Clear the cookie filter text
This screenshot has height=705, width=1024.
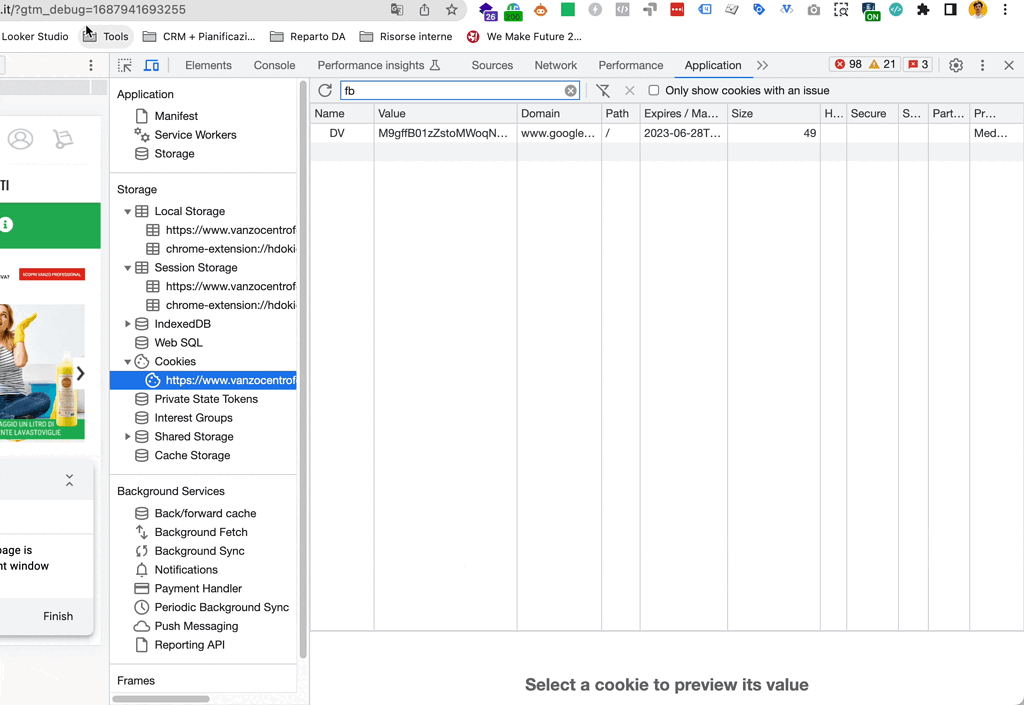pos(570,90)
